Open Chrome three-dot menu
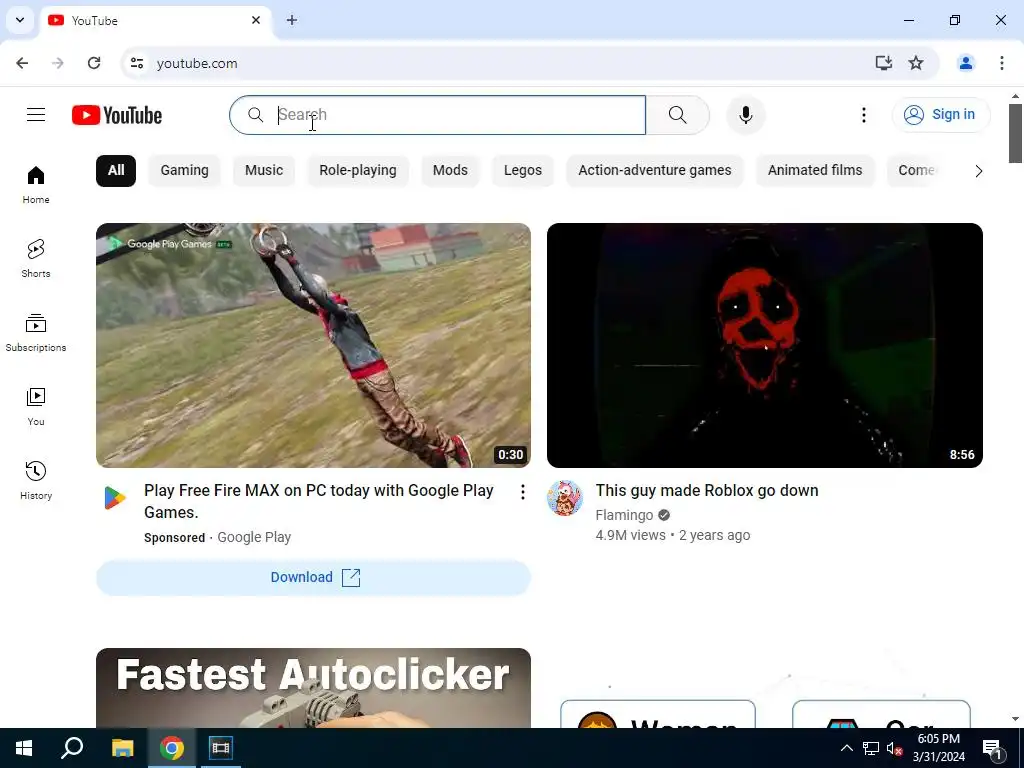Screen dimensions: 1024x768 pyautogui.click(x=1002, y=63)
